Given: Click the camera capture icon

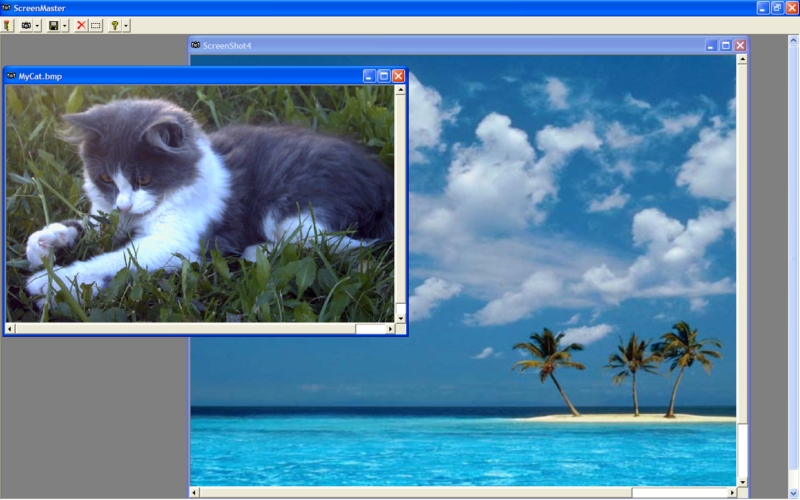Looking at the screenshot, I should tap(26, 25).
